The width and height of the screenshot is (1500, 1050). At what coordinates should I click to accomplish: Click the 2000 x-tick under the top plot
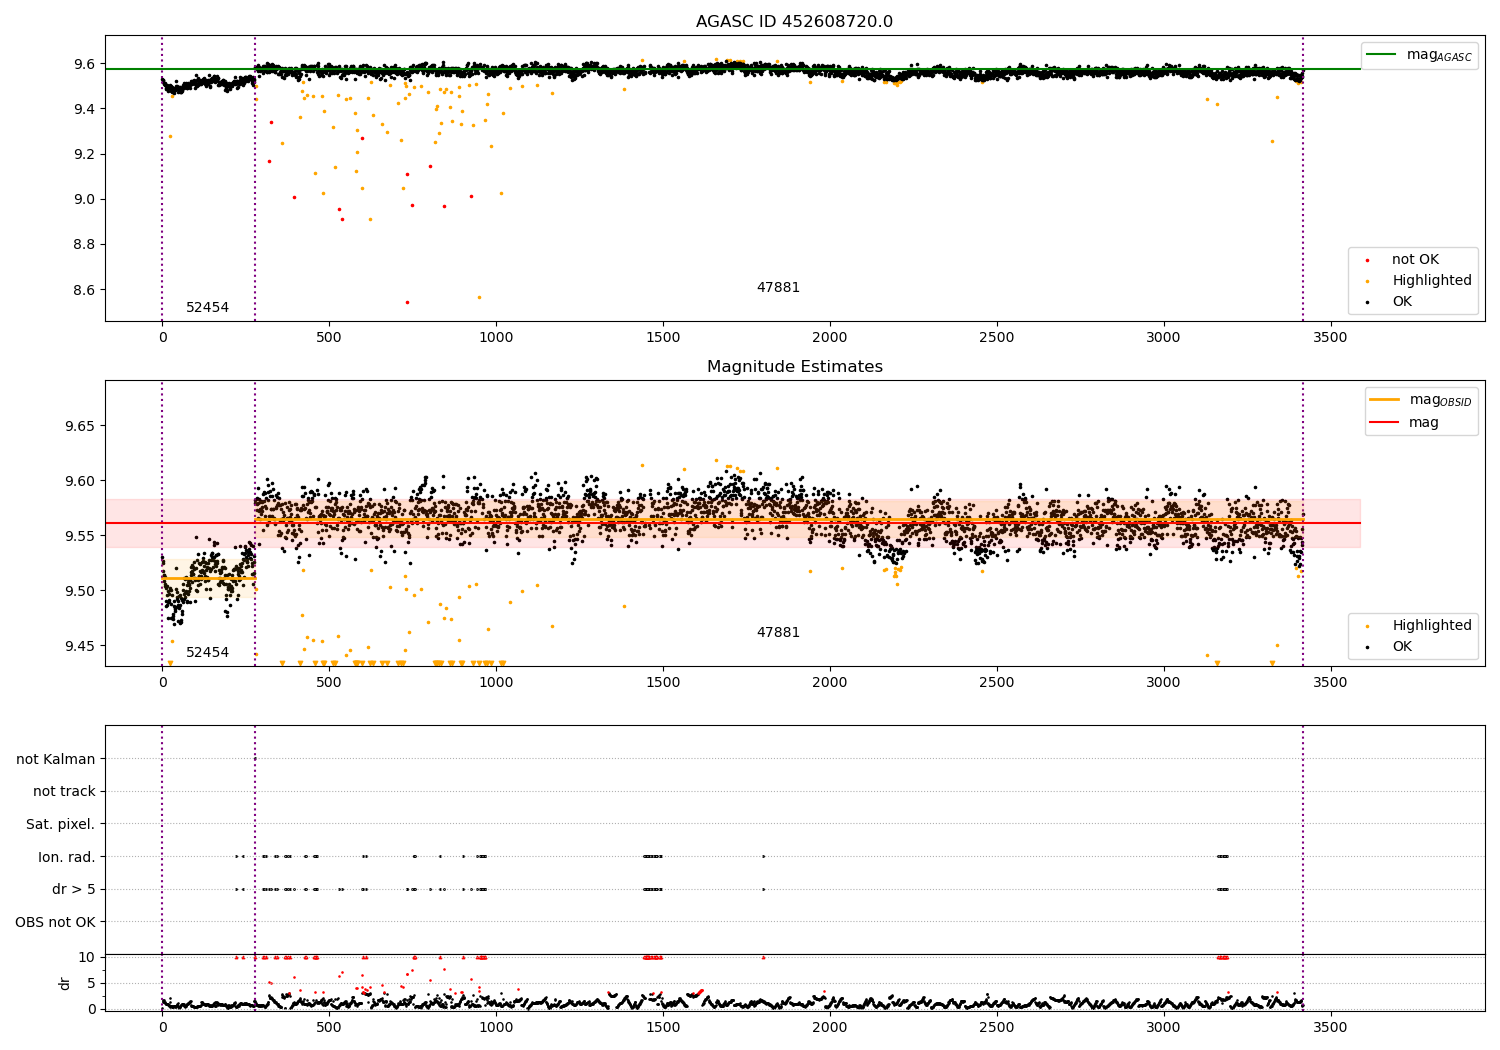coord(830,337)
